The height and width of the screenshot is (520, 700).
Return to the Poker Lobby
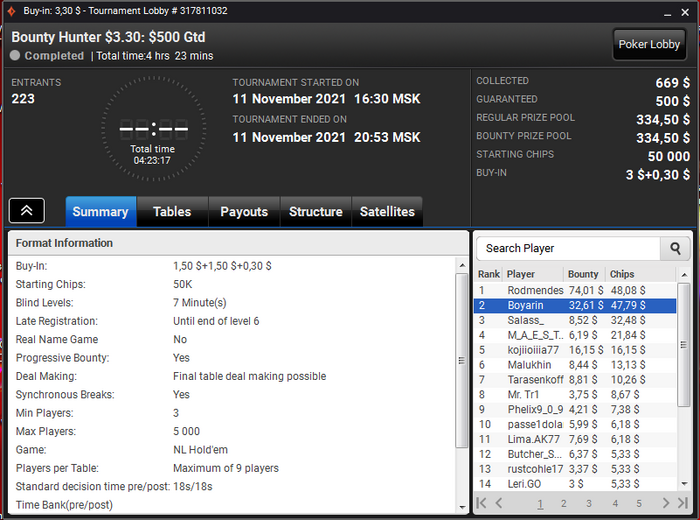point(649,44)
